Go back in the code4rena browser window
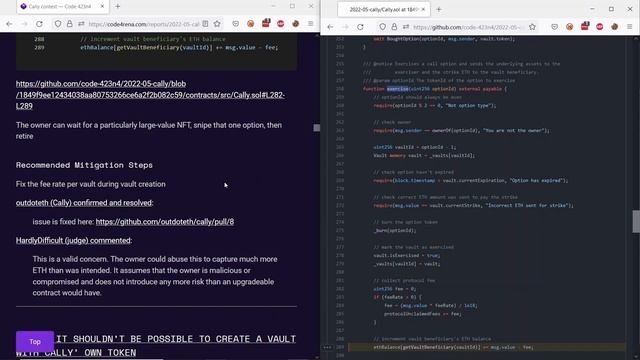This screenshot has width=640, height=360. (x=9, y=24)
